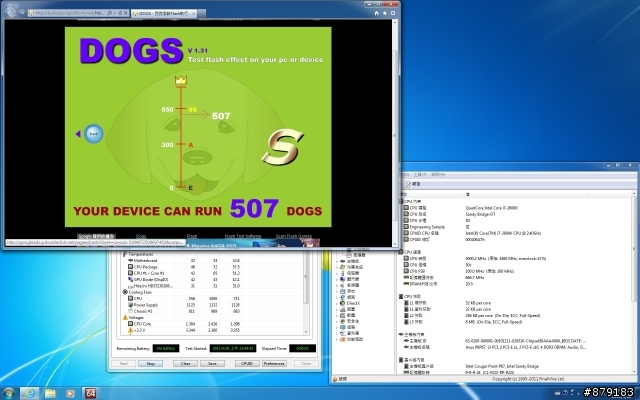Open the Windows Start menu orb
Viewport: 640px width, 400px height.
pos(8,393)
